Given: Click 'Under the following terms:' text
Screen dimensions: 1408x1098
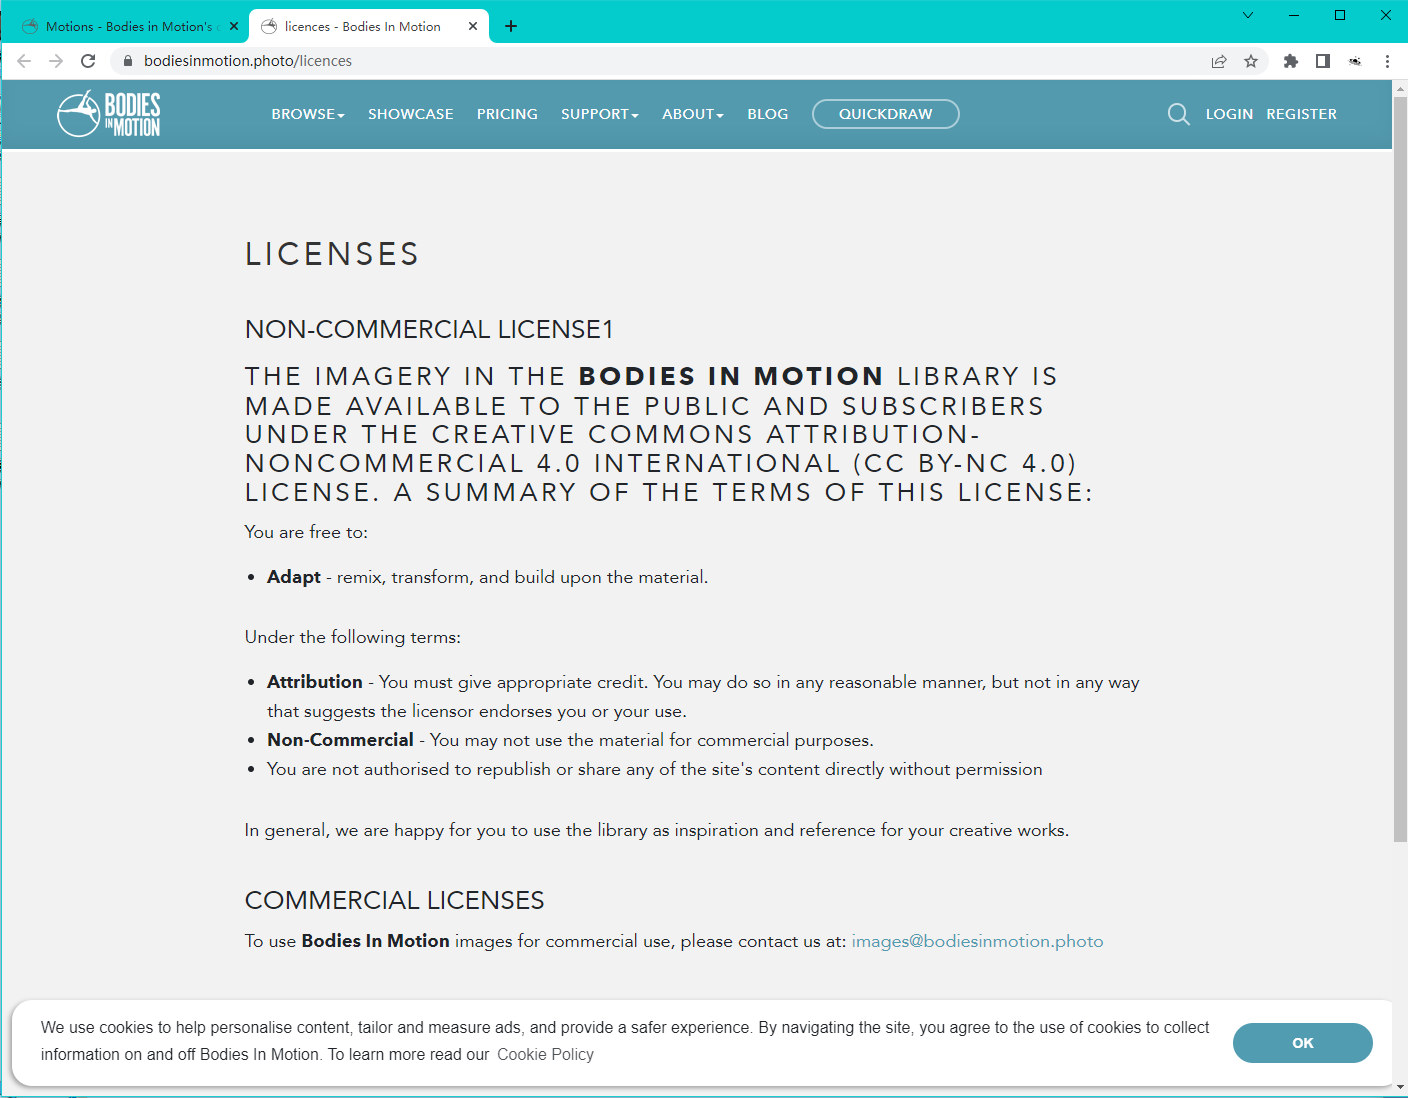Looking at the screenshot, I should (353, 637).
